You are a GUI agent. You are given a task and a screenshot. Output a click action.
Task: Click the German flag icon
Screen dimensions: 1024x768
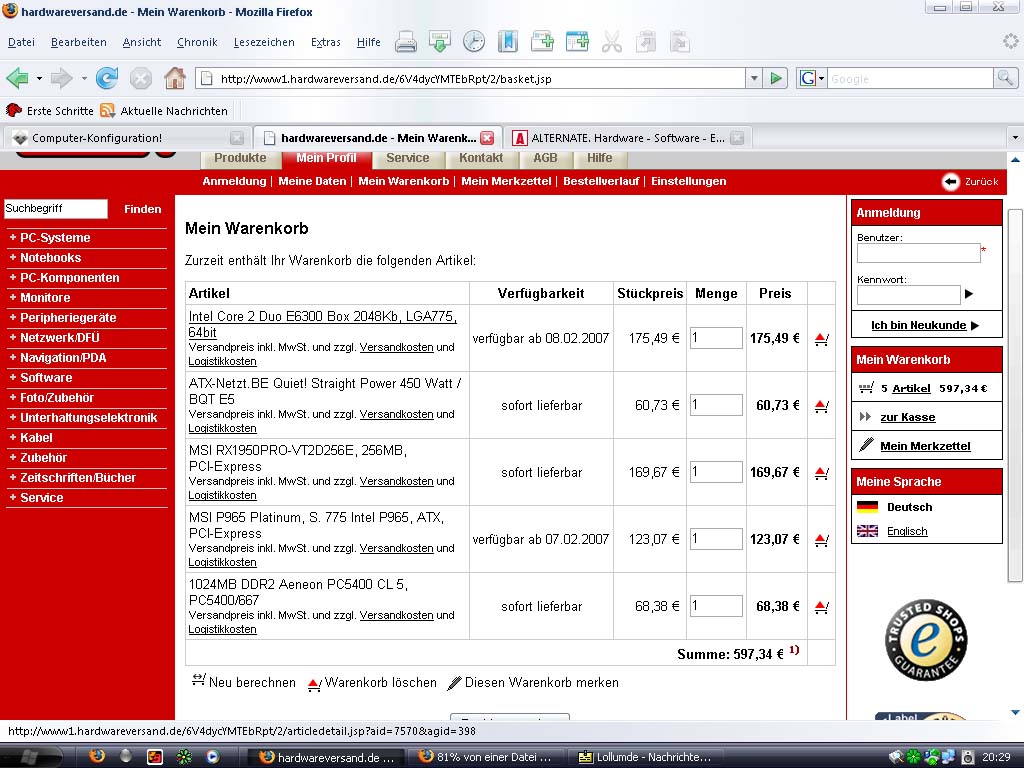(x=867, y=507)
